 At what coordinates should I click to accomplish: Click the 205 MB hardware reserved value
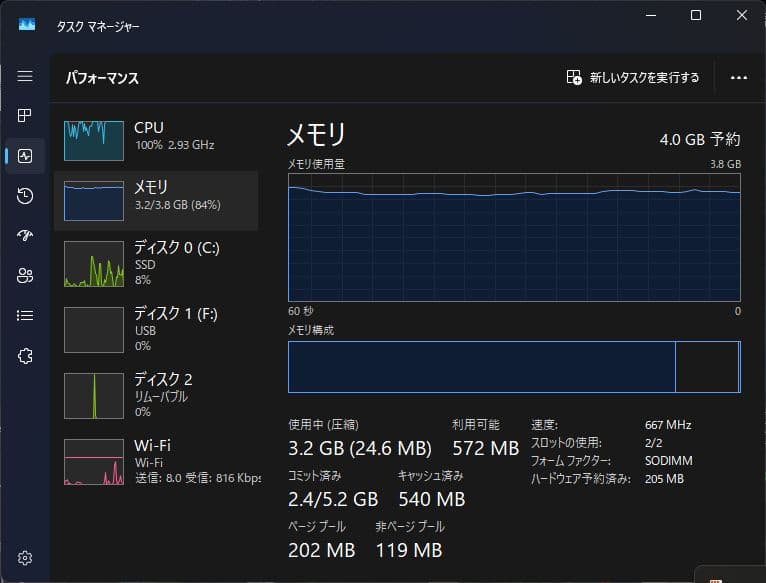[664, 479]
